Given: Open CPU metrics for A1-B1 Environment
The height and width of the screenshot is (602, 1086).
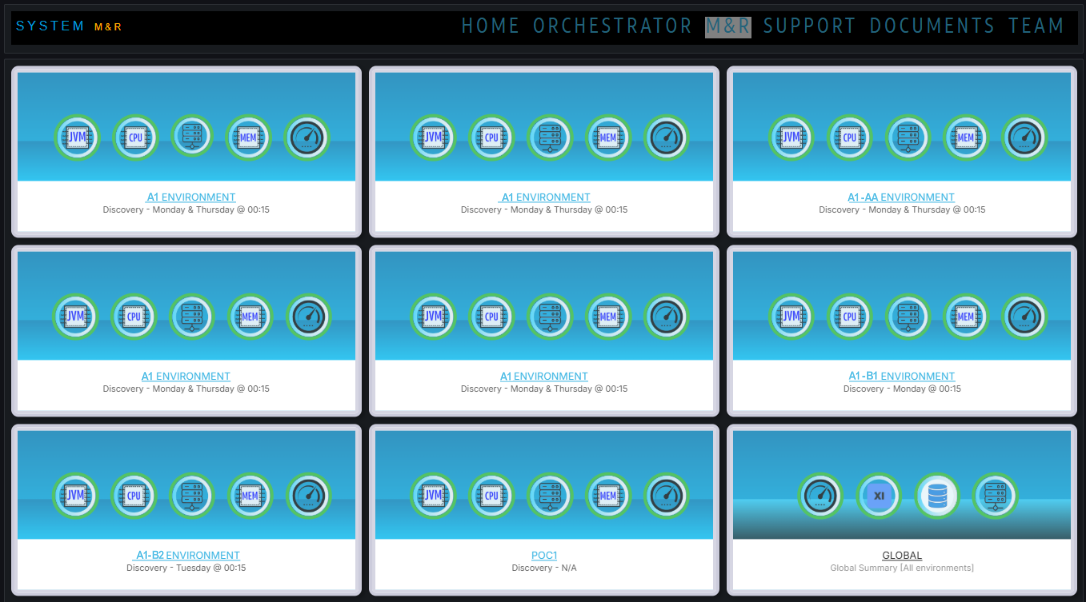Looking at the screenshot, I should (849, 316).
